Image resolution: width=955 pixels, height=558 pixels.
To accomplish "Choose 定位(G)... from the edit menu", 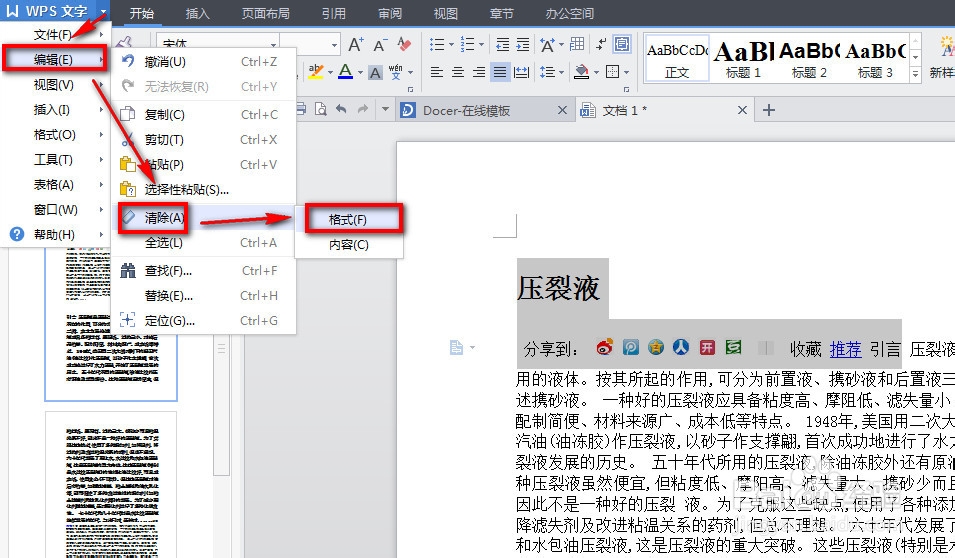I will click(203, 320).
